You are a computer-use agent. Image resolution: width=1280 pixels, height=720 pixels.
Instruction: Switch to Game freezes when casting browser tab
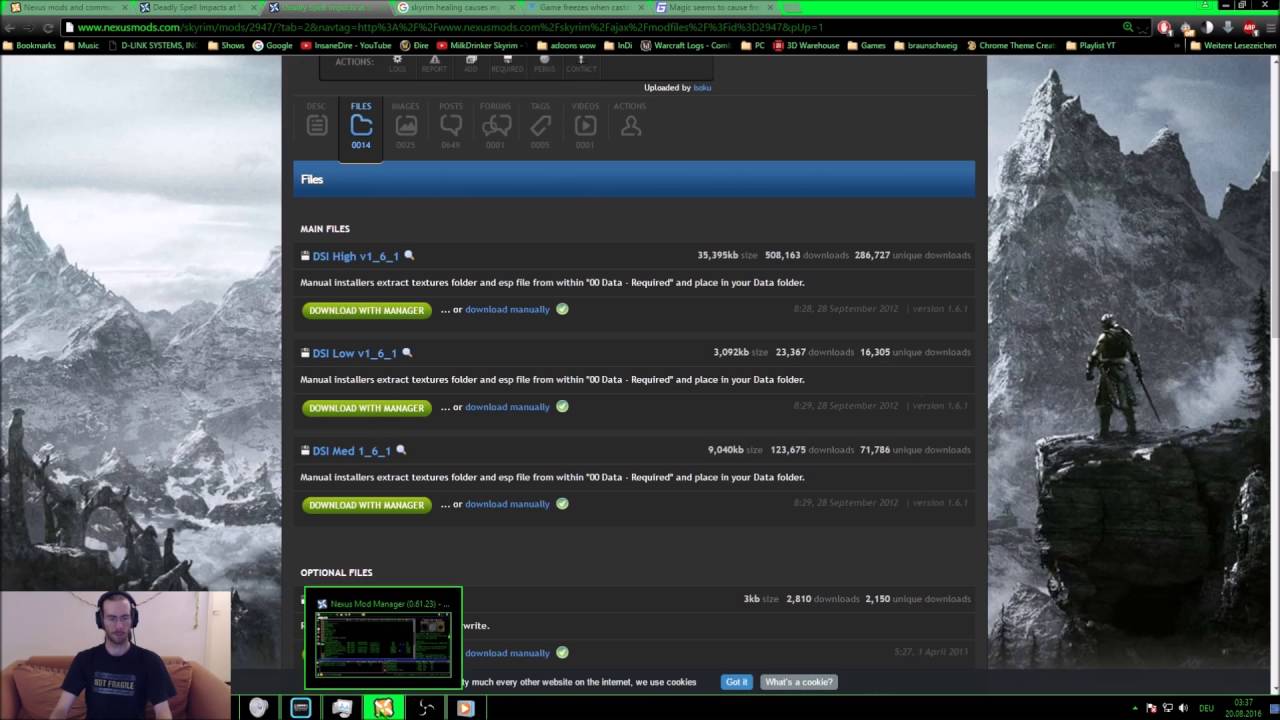click(584, 7)
